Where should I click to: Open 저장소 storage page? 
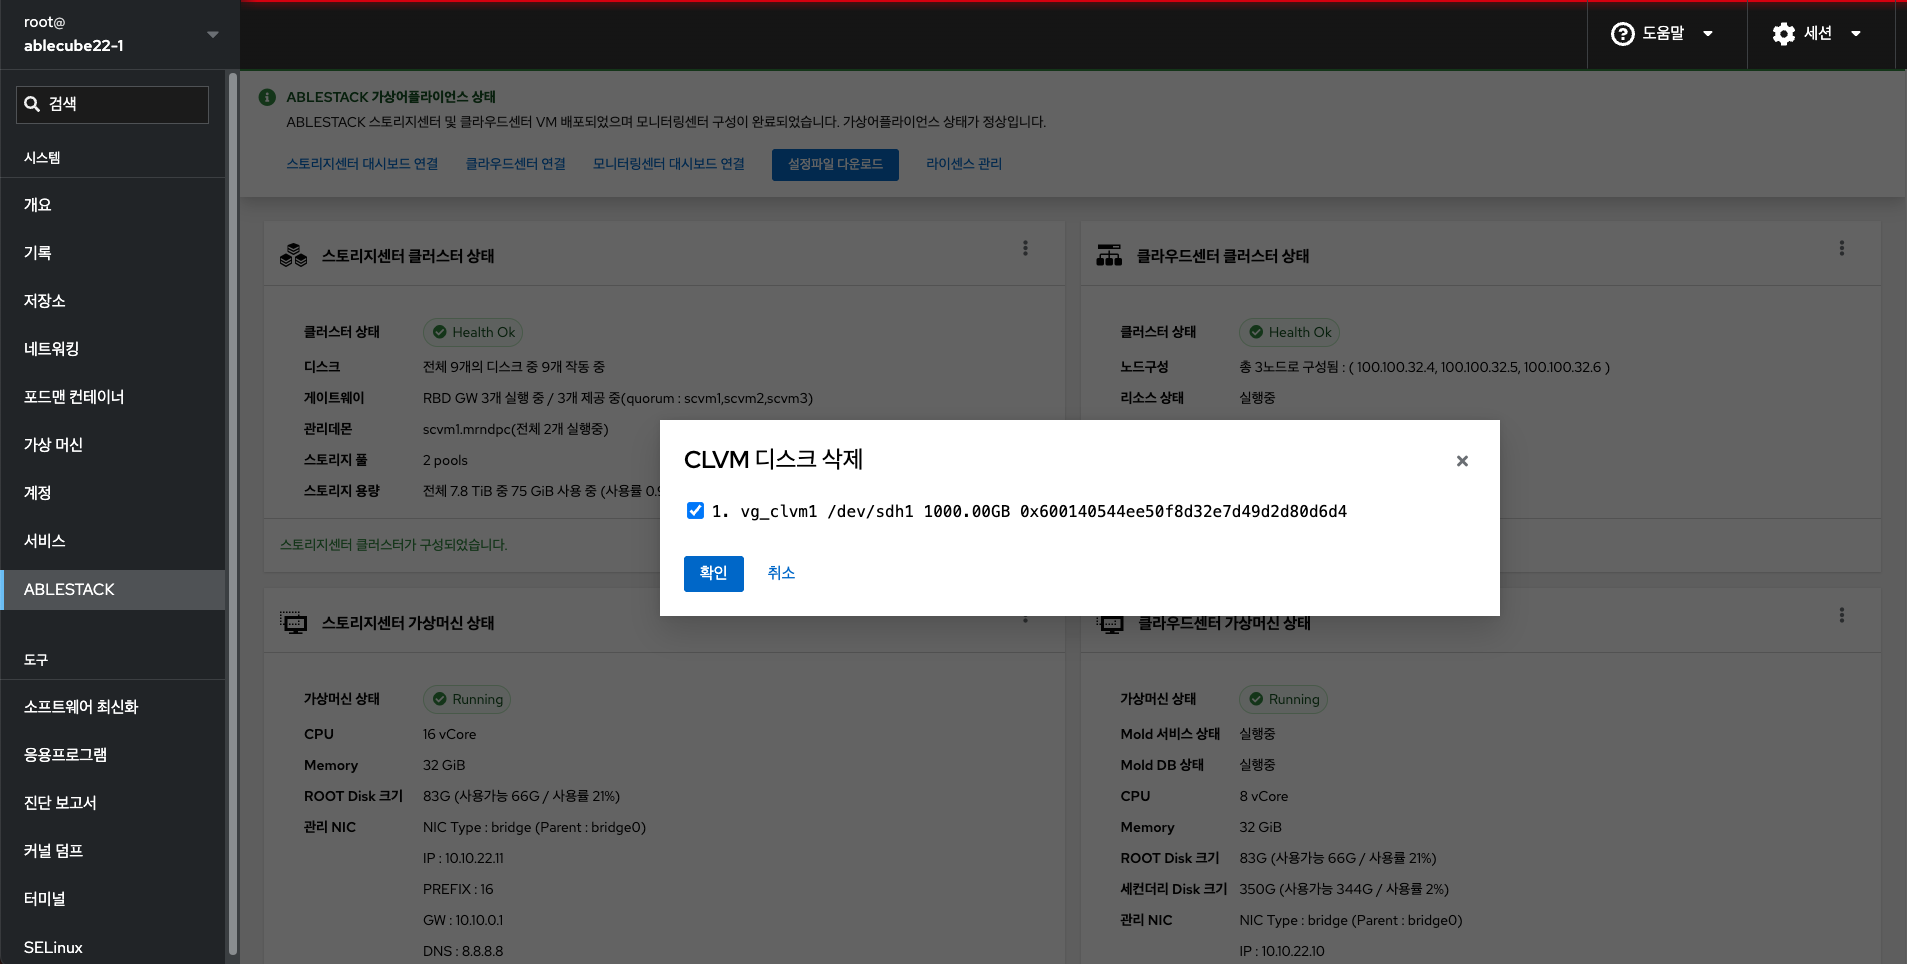[x=112, y=301]
